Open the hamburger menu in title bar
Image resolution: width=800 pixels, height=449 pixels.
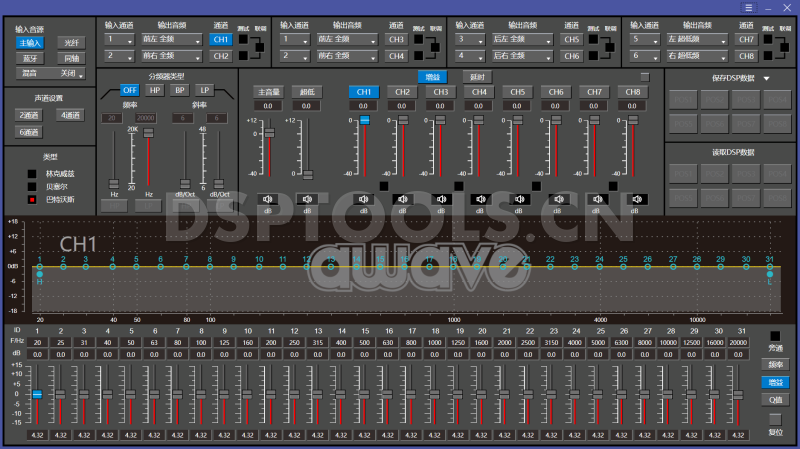coord(747,7)
